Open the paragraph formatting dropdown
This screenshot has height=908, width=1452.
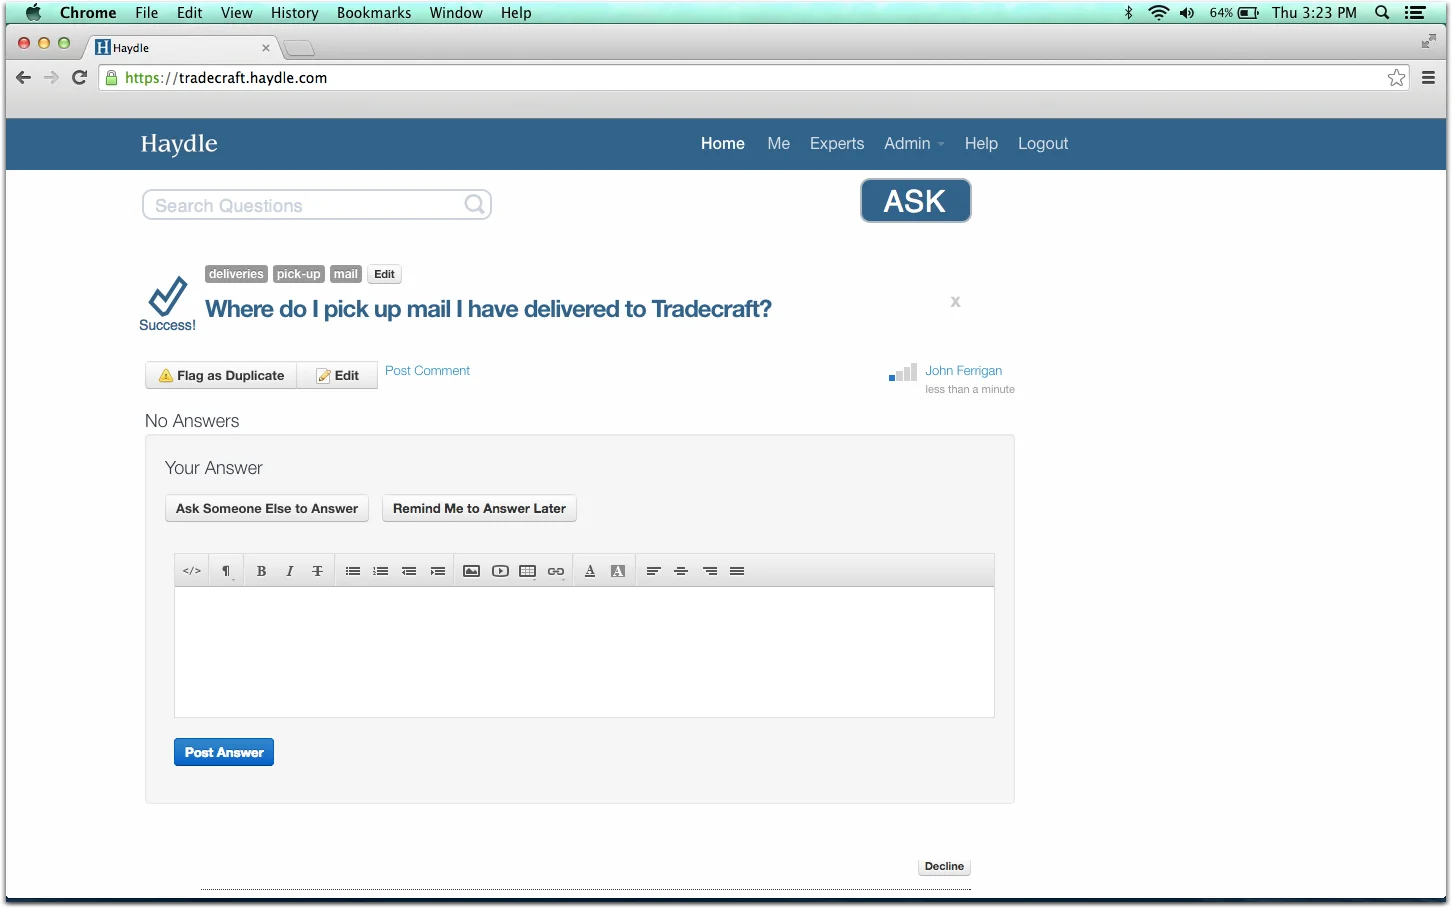(227, 571)
